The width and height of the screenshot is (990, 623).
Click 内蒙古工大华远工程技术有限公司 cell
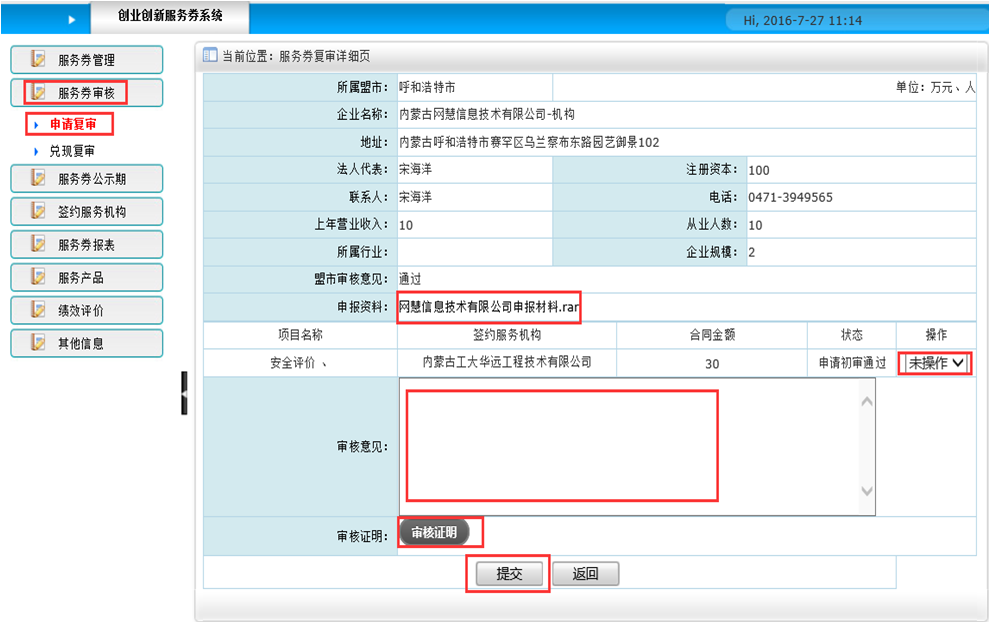[507, 362]
